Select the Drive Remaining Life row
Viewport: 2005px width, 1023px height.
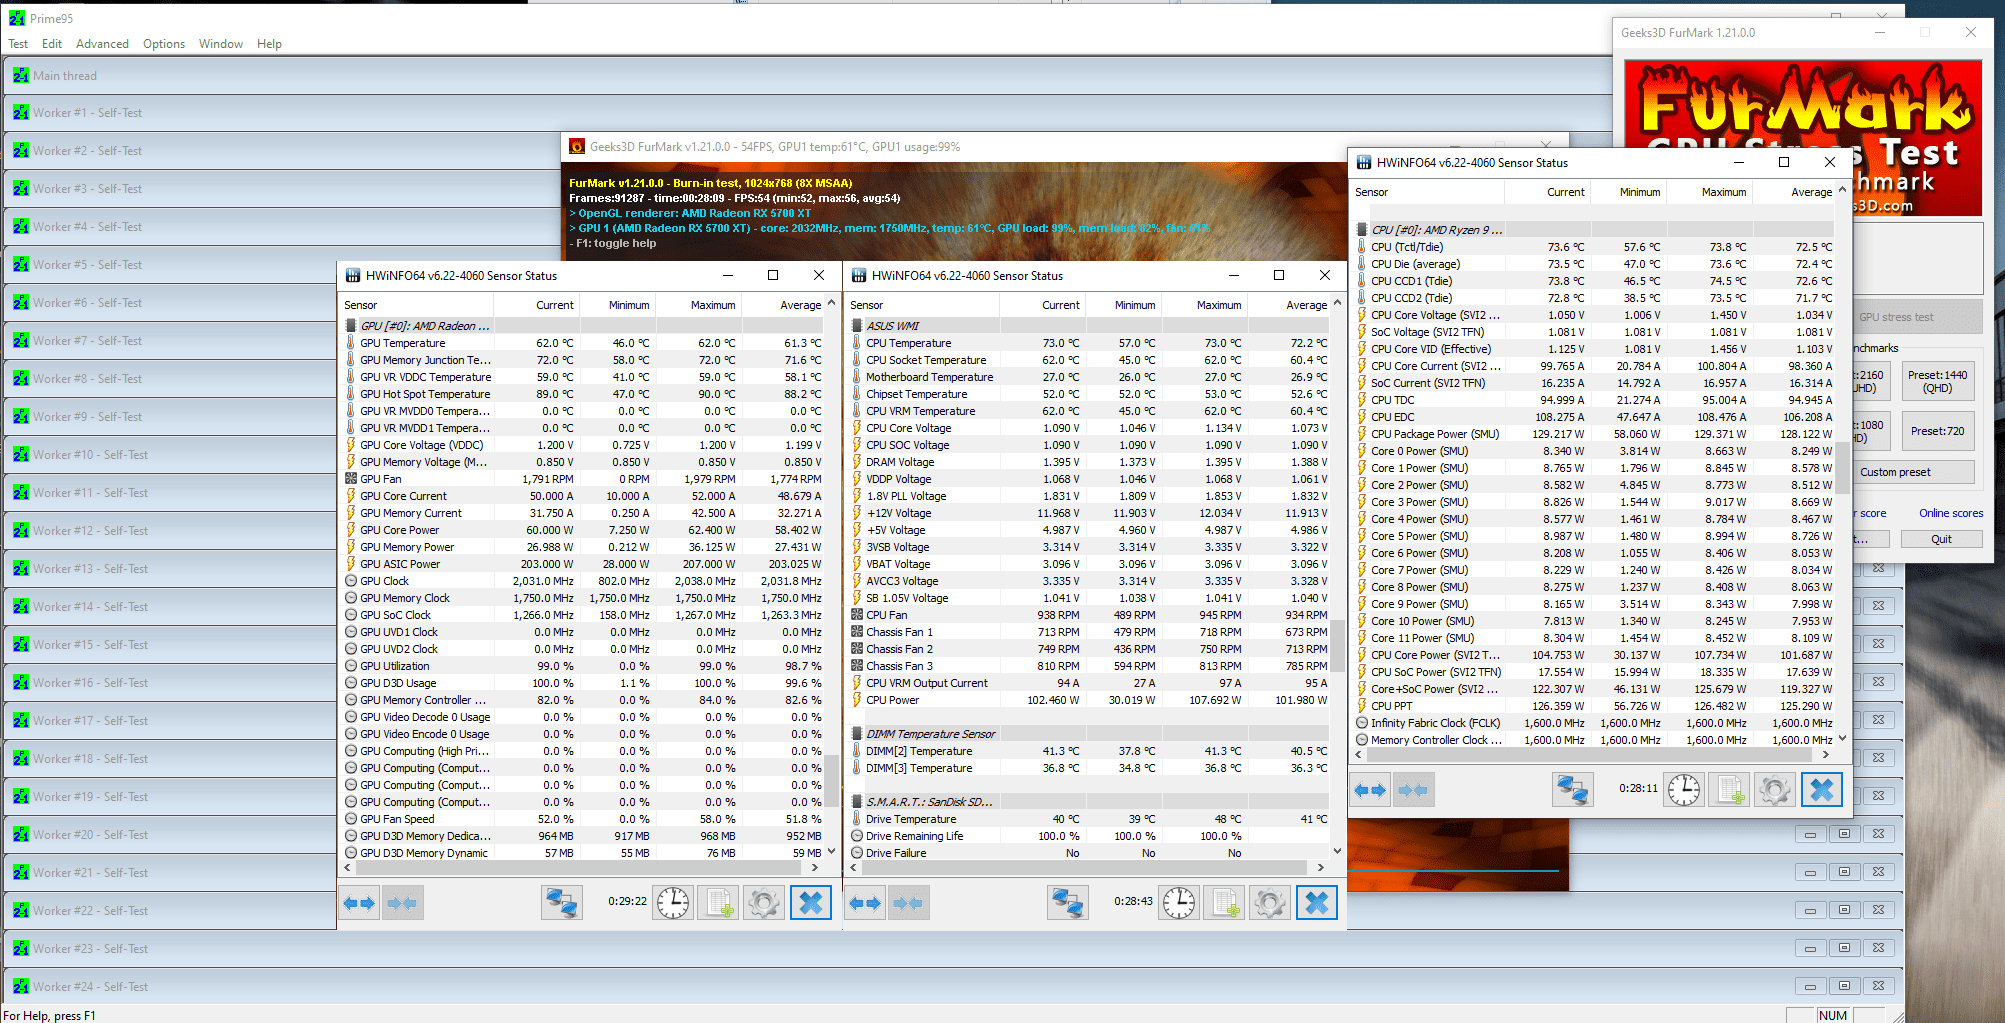click(1088, 836)
